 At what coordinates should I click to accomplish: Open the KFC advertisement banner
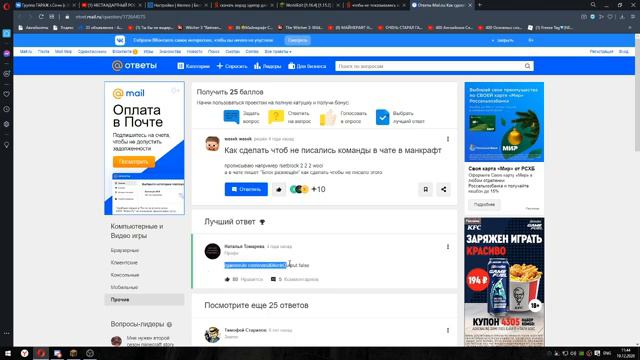click(x=504, y=282)
